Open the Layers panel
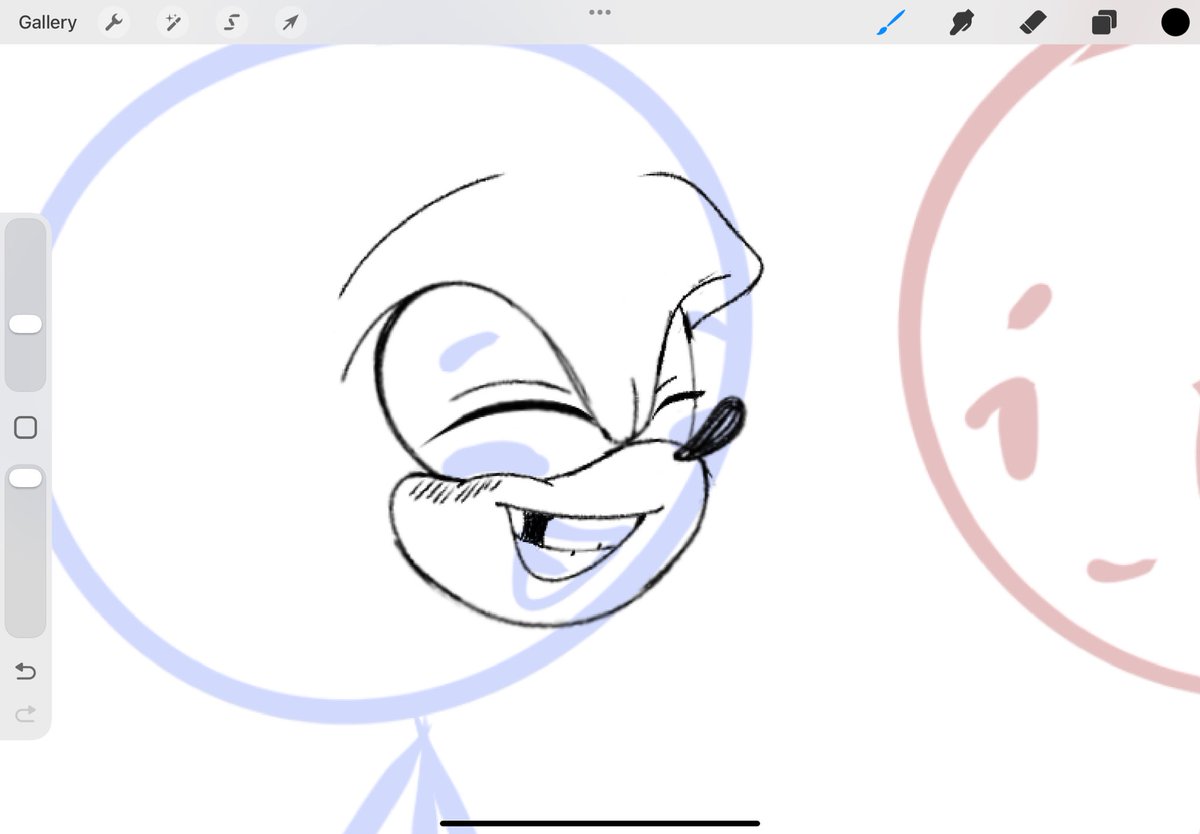The height and width of the screenshot is (834, 1200). point(1104,21)
